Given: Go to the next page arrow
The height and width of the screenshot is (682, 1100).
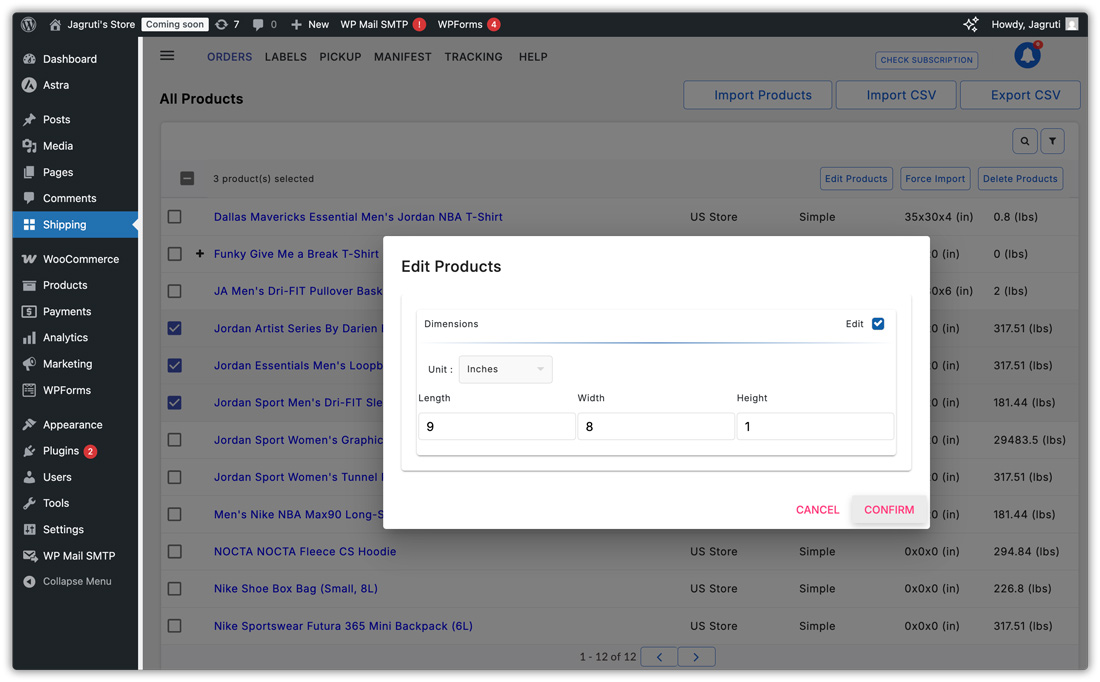Looking at the screenshot, I should (696, 657).
